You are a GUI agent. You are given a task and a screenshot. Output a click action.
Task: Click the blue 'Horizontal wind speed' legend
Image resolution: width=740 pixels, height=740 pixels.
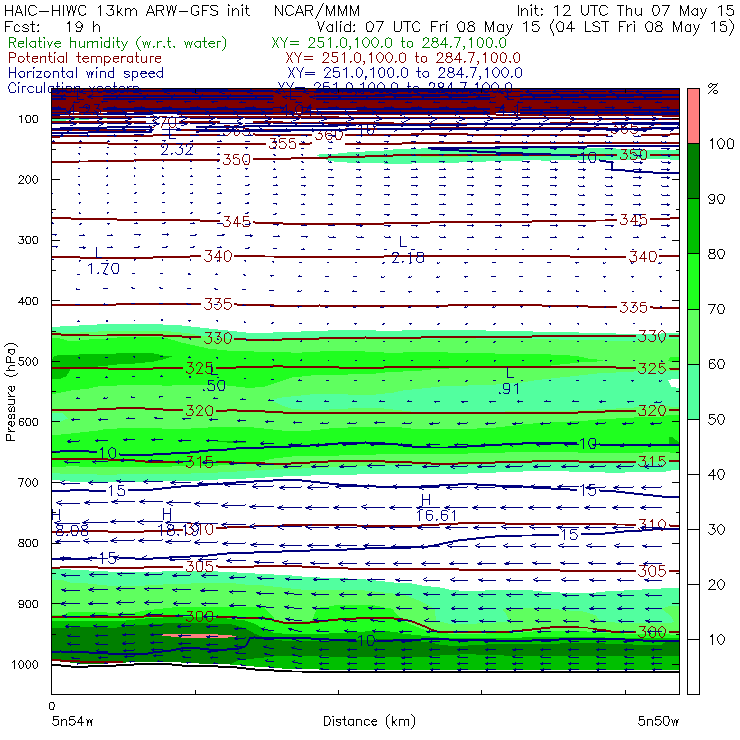click(86, 73)
